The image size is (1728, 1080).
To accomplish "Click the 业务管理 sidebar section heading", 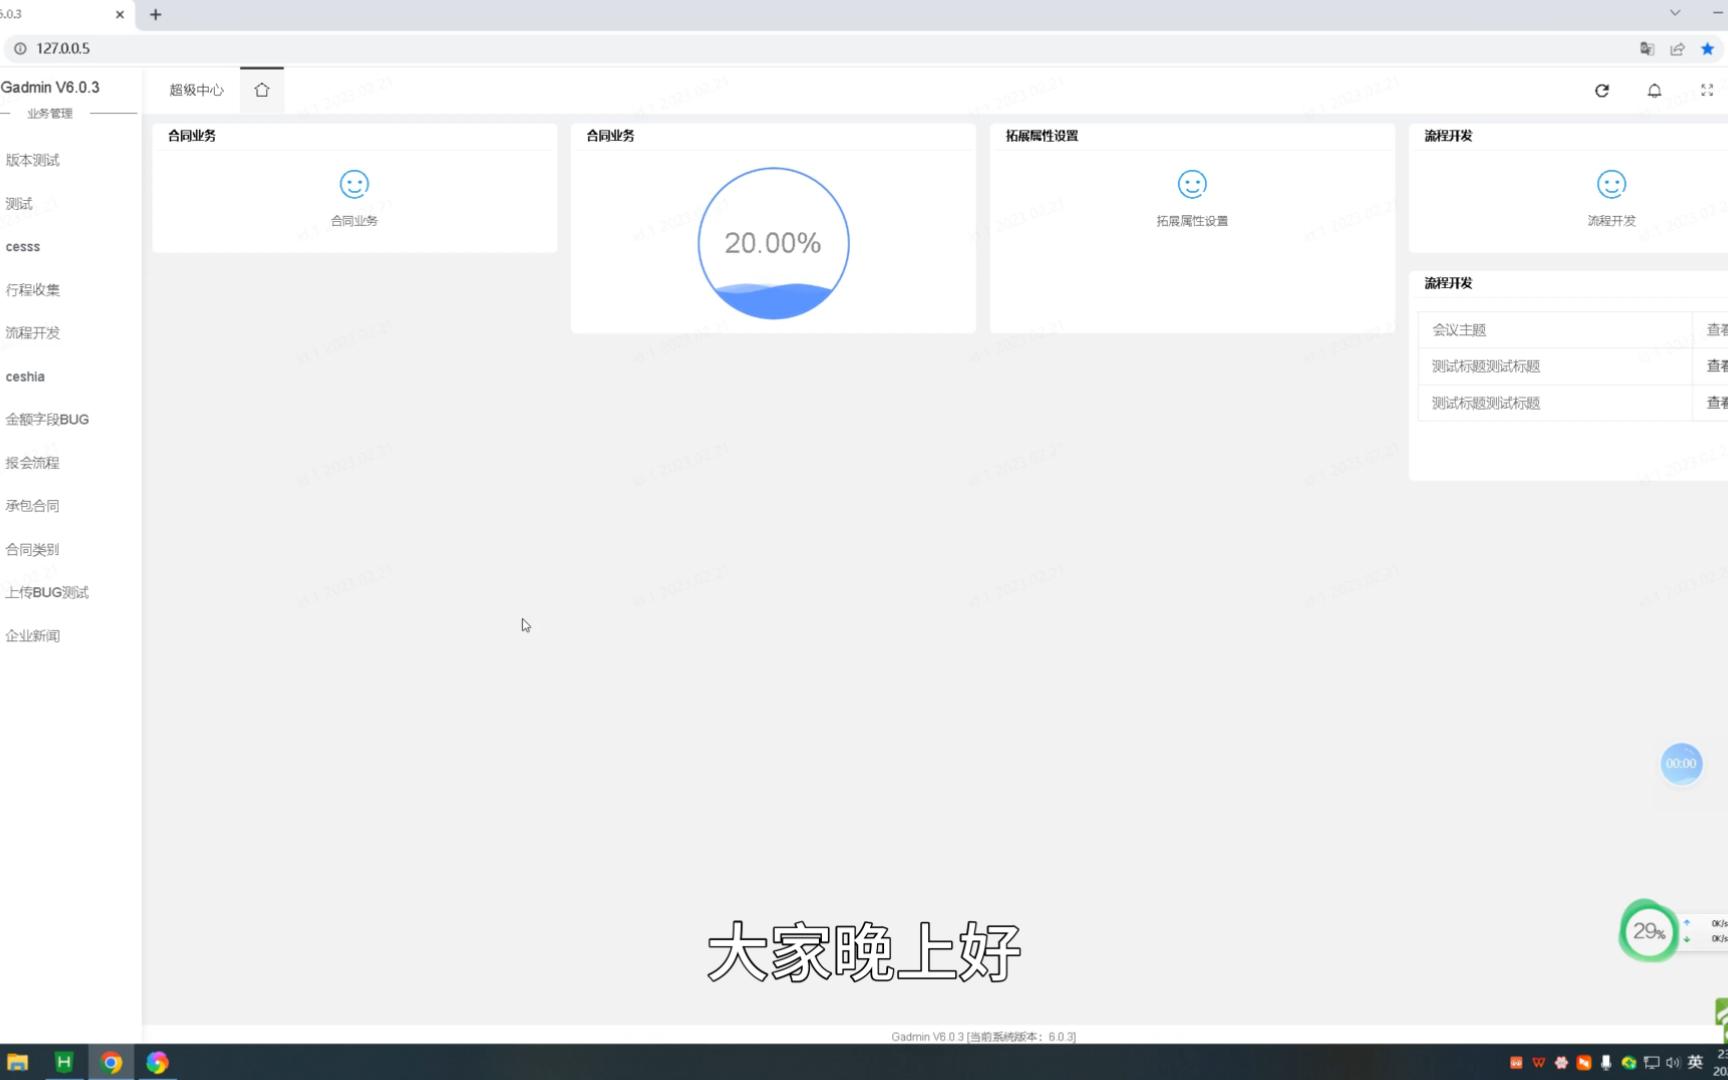I will pos(50,114).
